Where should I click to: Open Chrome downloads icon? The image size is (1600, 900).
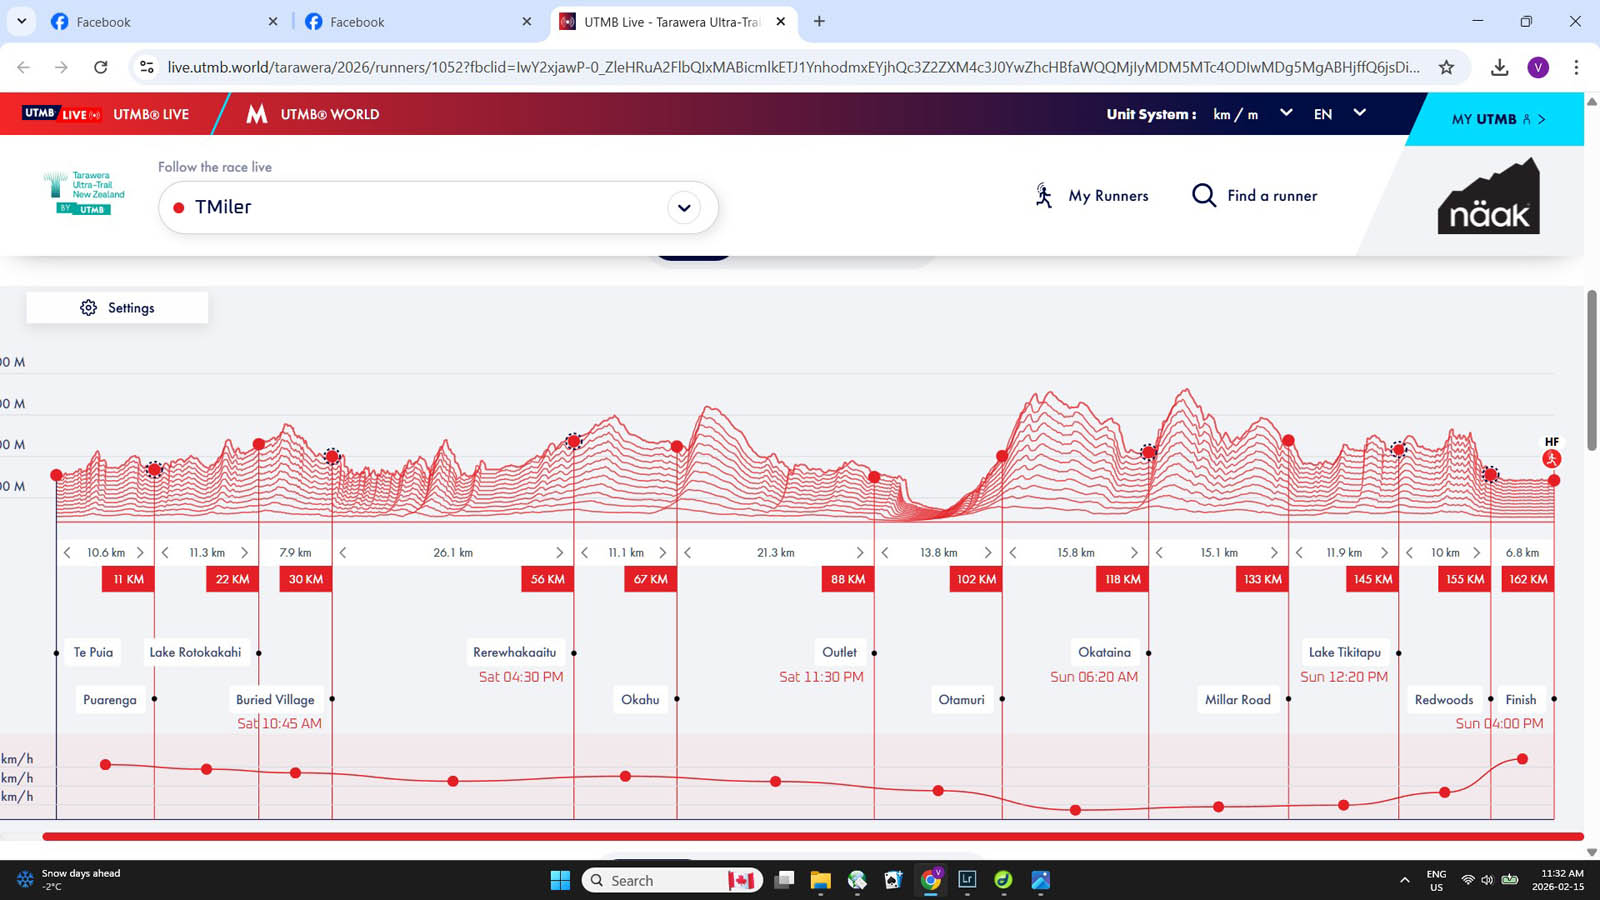pyautogui.click(x=1499, y=67)
